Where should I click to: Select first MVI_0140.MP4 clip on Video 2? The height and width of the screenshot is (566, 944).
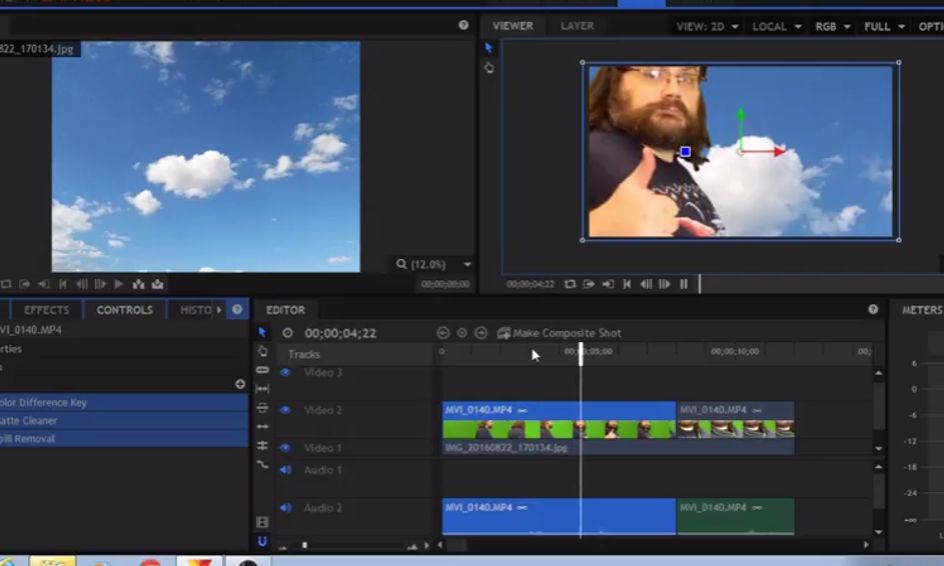point(559,420)
